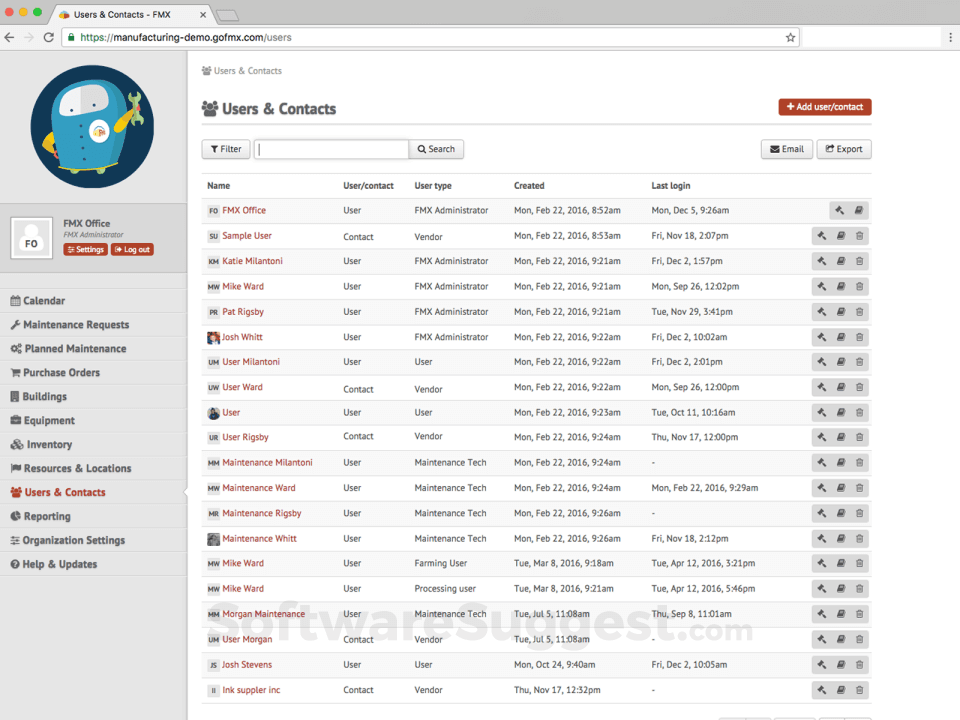Open Organization Settings from the sidebar

click(x=15, y=540)
